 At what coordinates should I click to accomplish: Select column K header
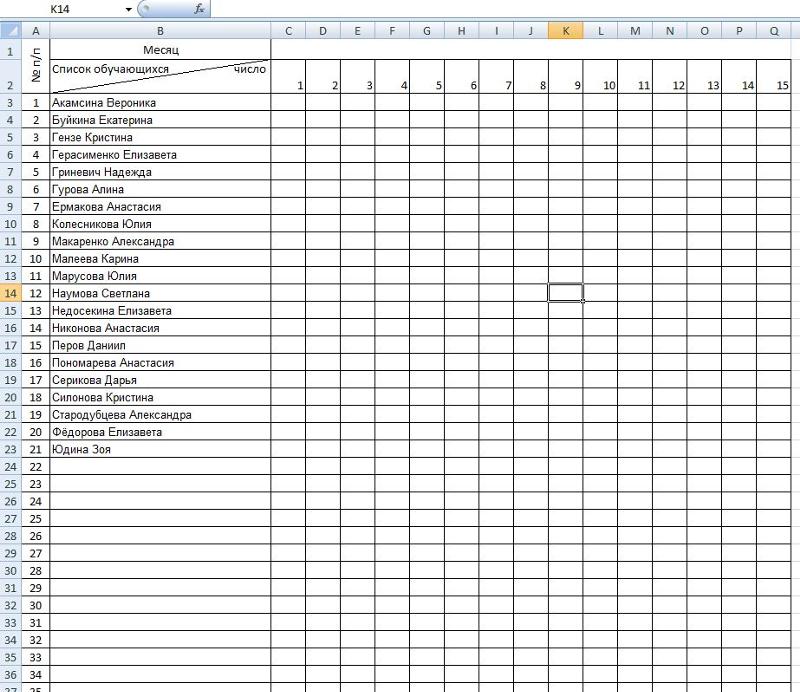566,31
